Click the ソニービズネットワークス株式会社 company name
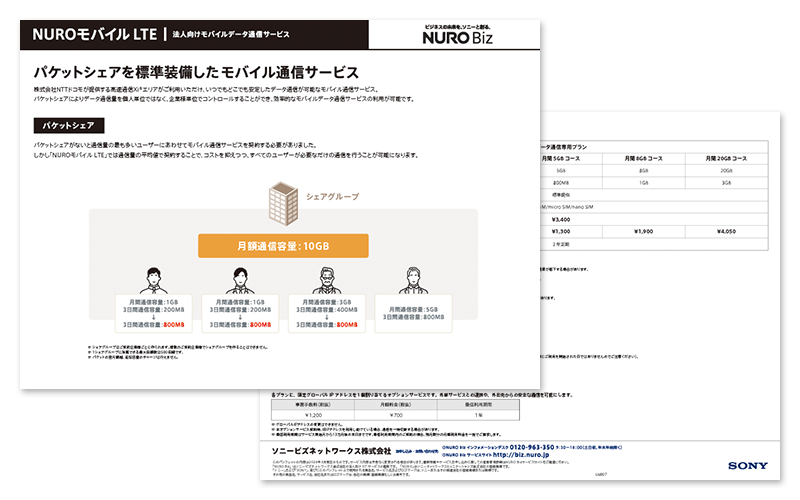This screenshot has height=500, width=800. point(331,451)
